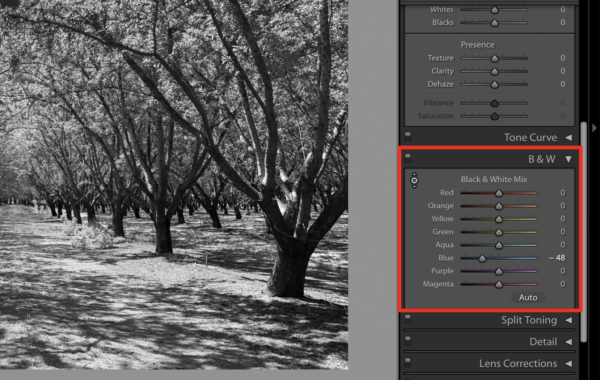Toggle the B & W panel switch
The image size is (600, 380).
pyautogui.click(x=408, y=157)
